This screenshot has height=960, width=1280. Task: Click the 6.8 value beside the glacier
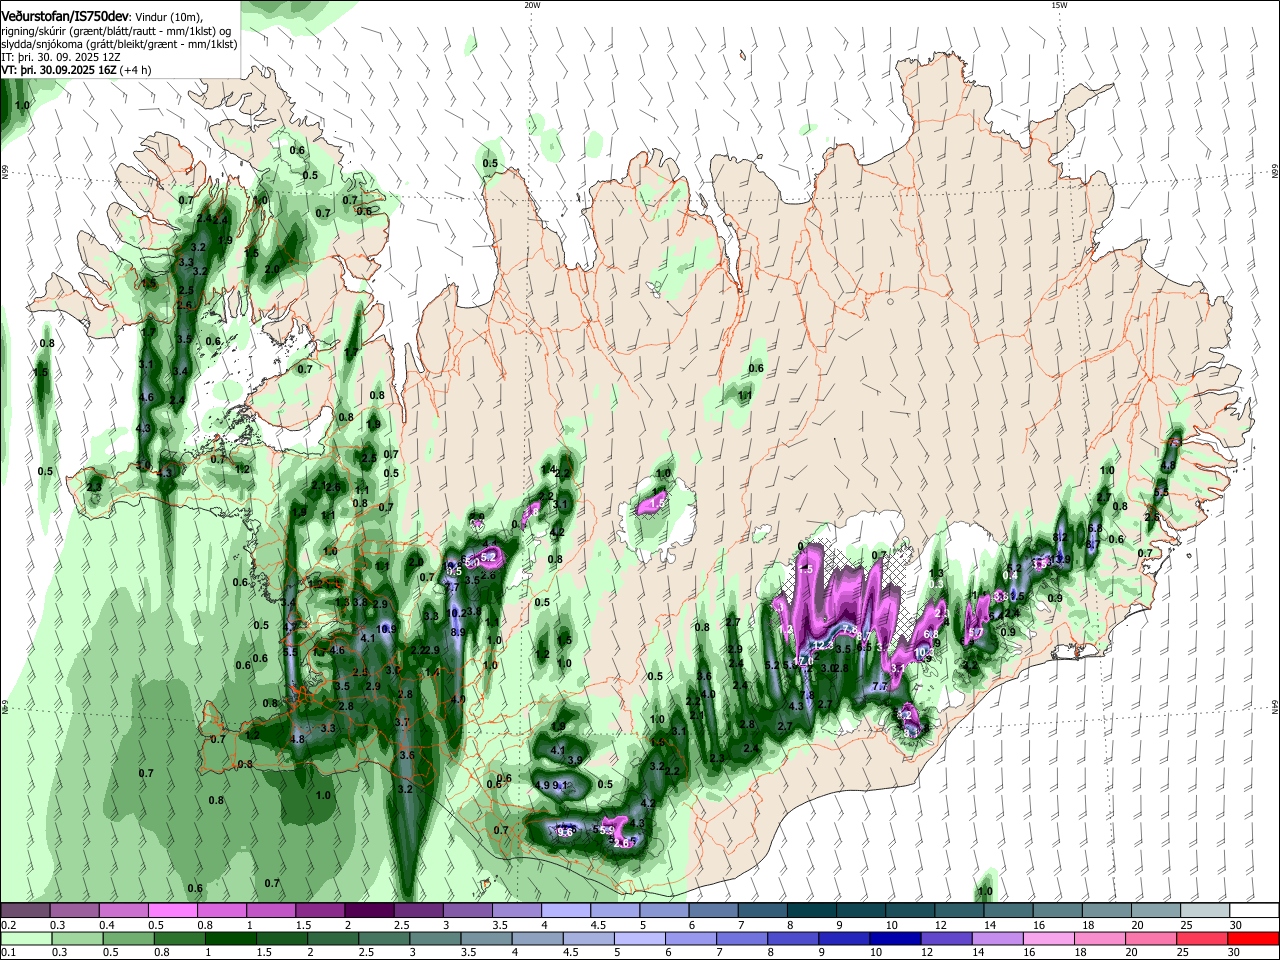(x=931, y=634)
